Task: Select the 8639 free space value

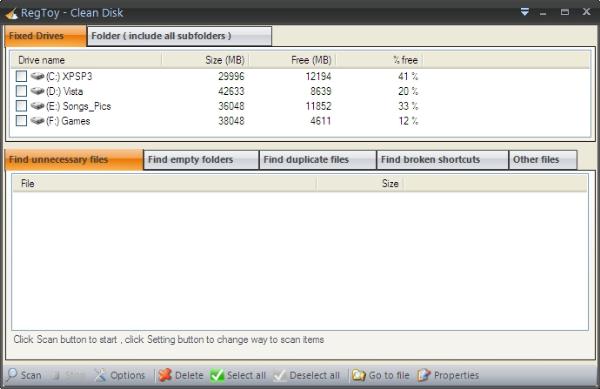Action: [321, 91]
